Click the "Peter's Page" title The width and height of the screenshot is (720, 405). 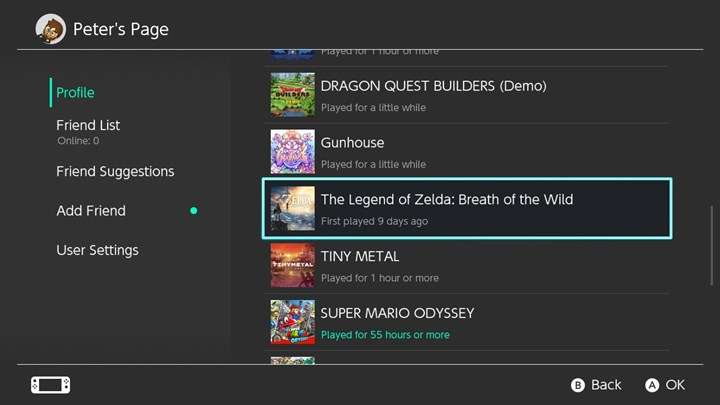coord(121,29)
